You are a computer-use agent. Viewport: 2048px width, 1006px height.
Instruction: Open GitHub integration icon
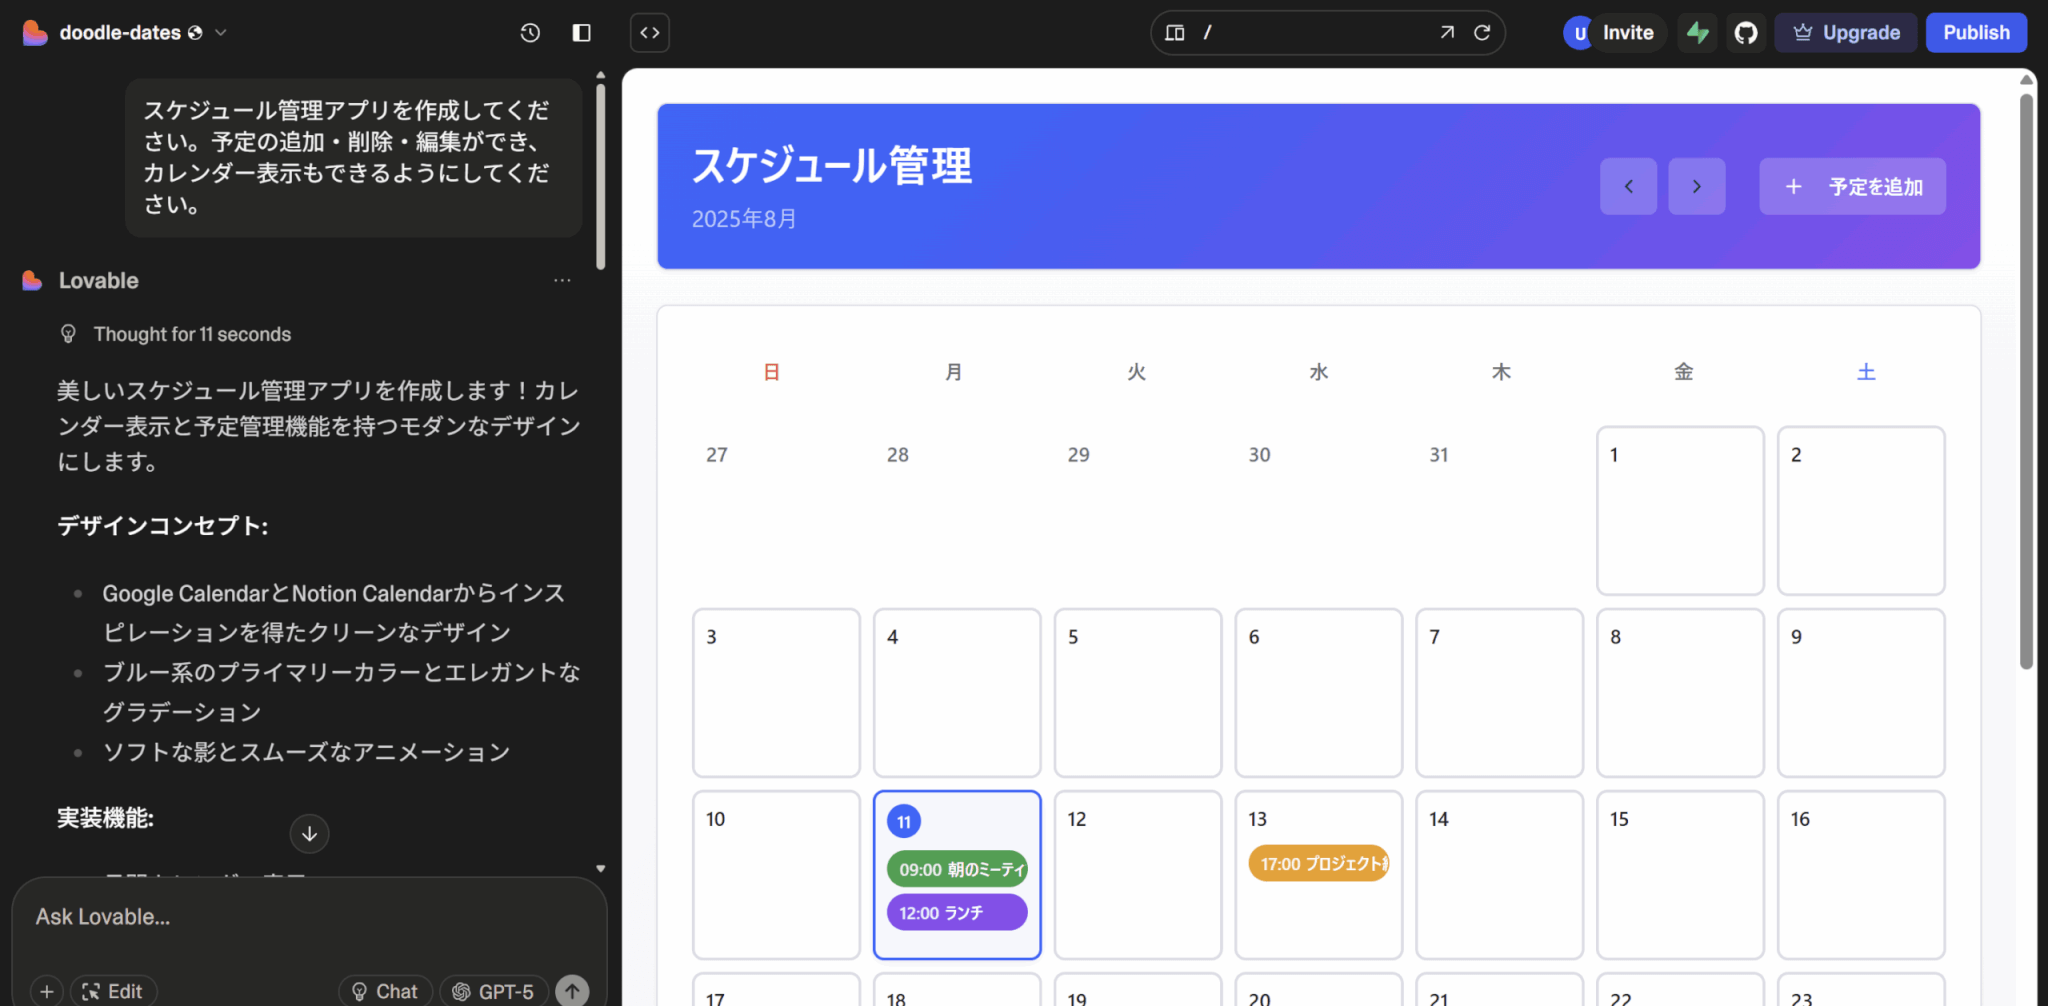[x=1746, y=33]
